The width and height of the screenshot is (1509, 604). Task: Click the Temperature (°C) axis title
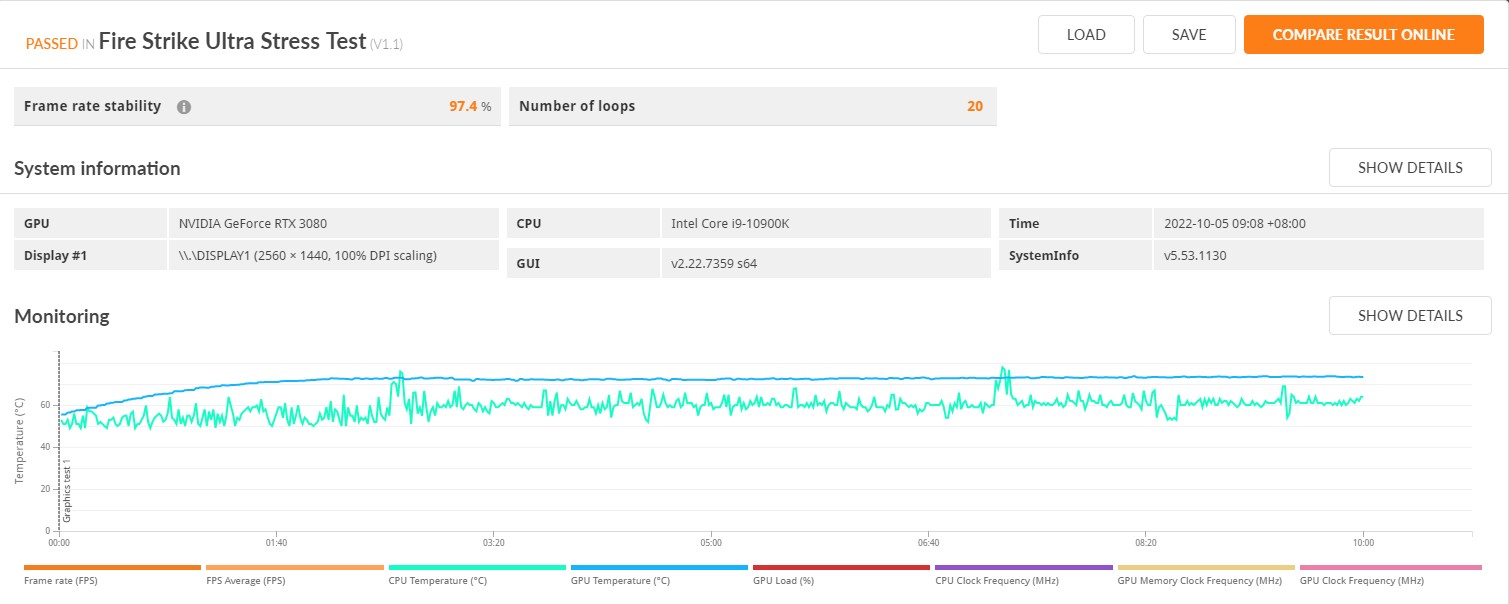point(19,440)
